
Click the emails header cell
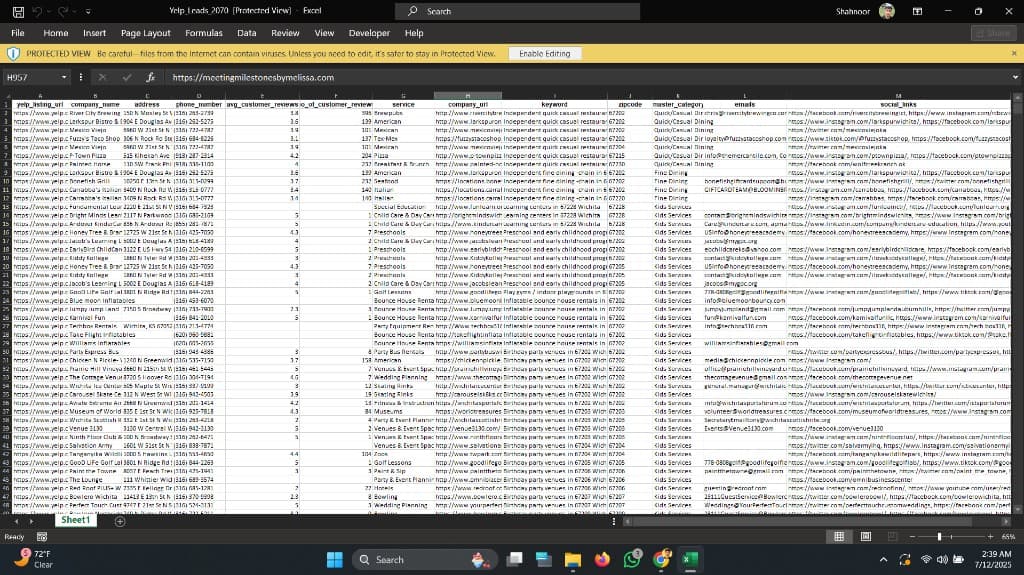[744, 104]
